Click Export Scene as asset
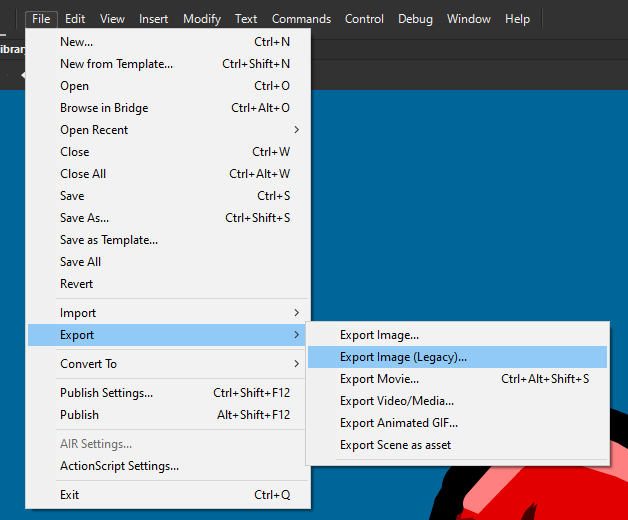Viewport: 628px width, 520px height. click(x=457, y=445)
